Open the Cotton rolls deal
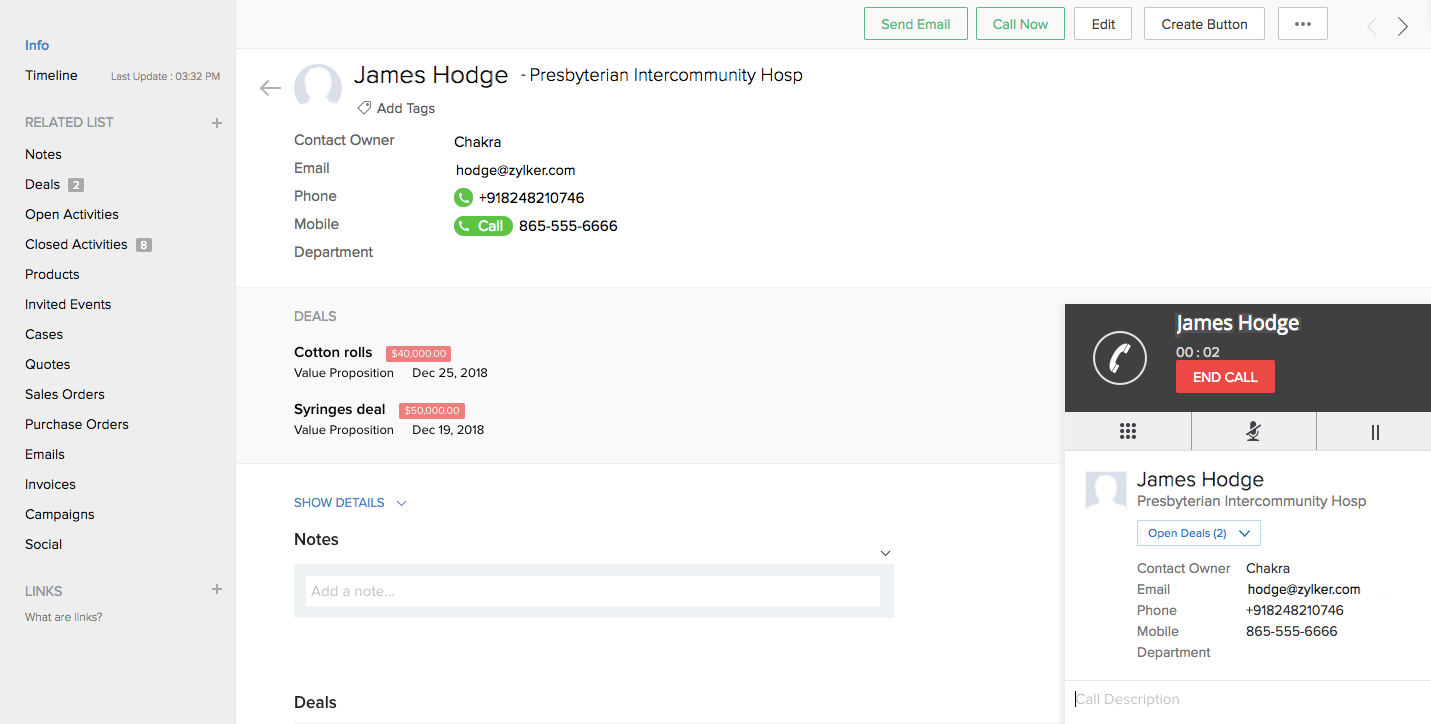 (333, 352)
